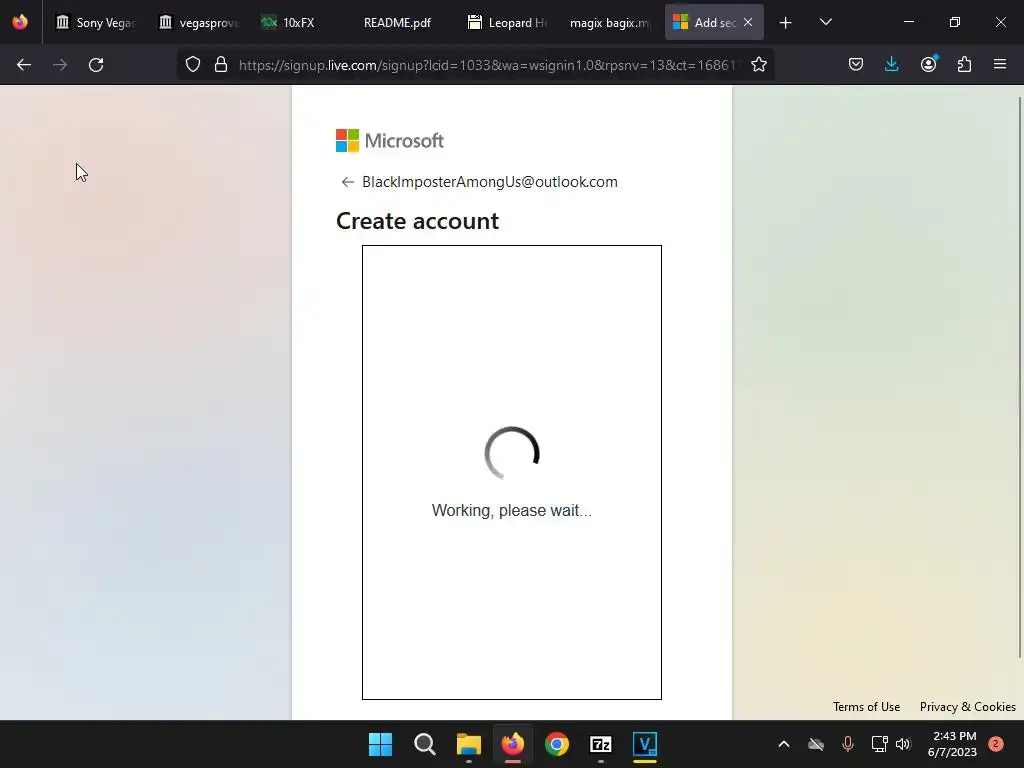
Task: Open the network display tray icon
Action: (879, 744)
